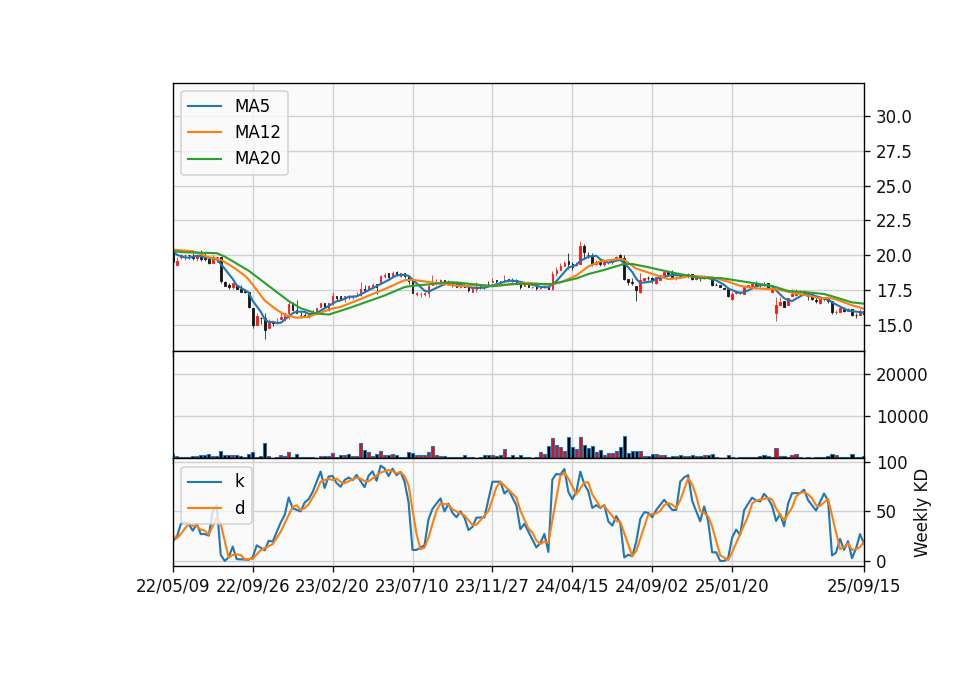Click the 20000 volume axis label
This screenshot has height=690, width=960.
point(902,375)
